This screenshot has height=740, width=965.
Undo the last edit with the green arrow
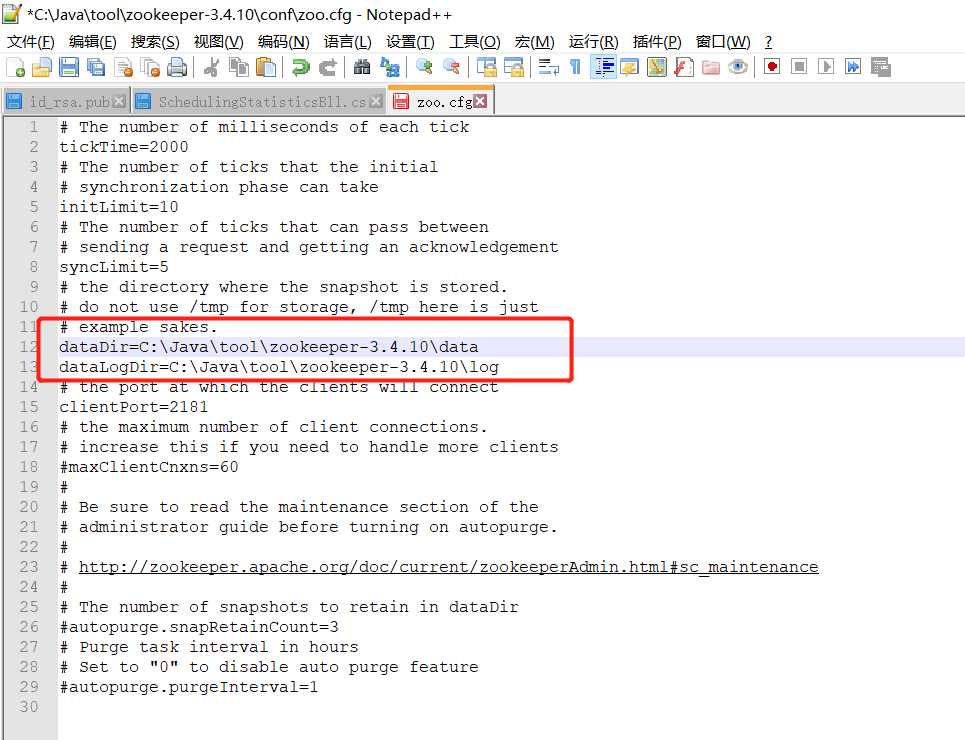tap(300, 67)
